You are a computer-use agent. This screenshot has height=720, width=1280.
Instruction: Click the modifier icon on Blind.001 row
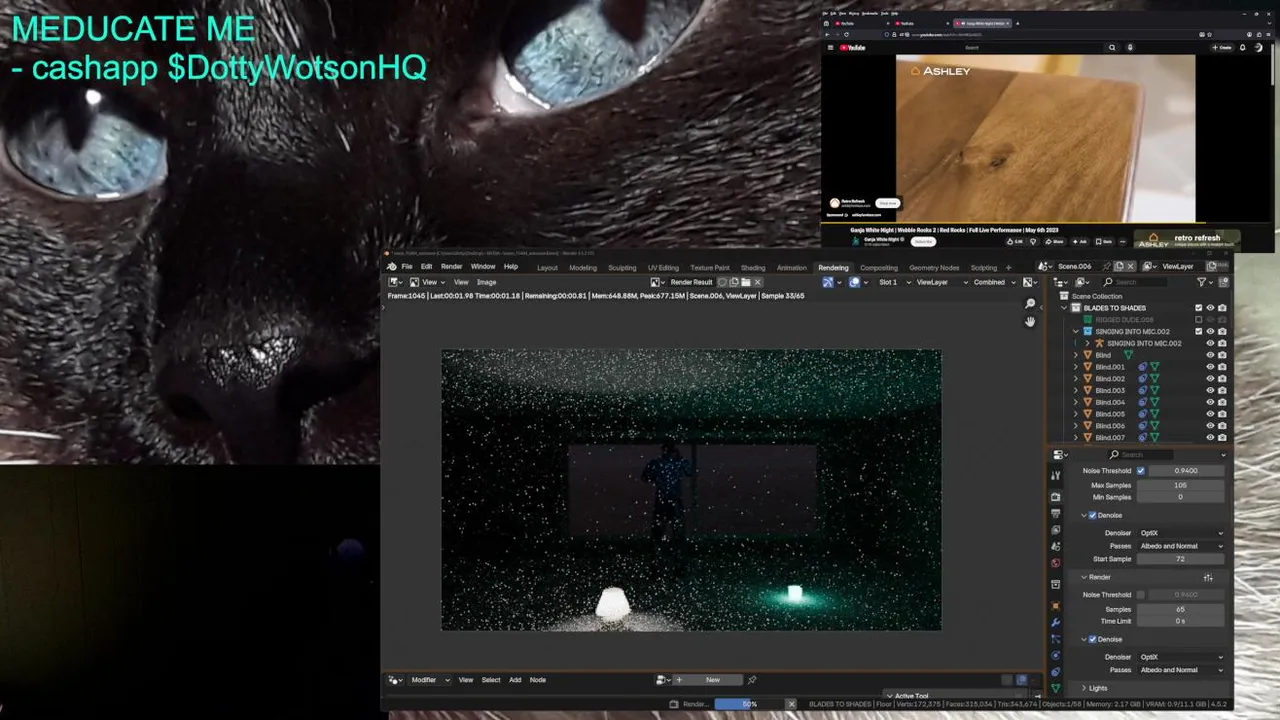click(x=1143, y=367)
